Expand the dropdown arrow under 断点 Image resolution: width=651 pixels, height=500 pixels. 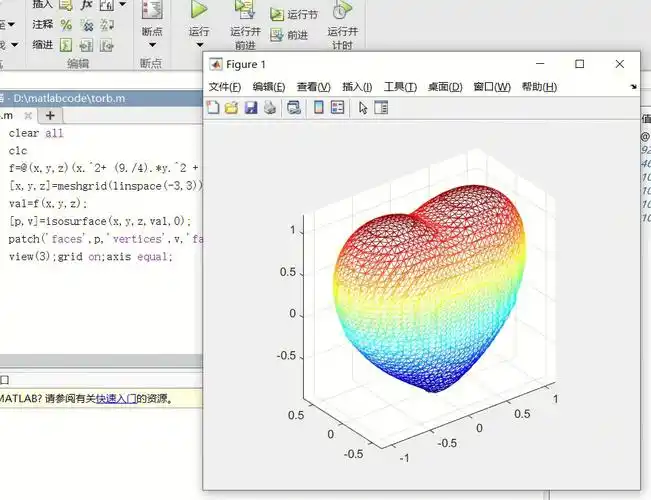click(152, 45)
